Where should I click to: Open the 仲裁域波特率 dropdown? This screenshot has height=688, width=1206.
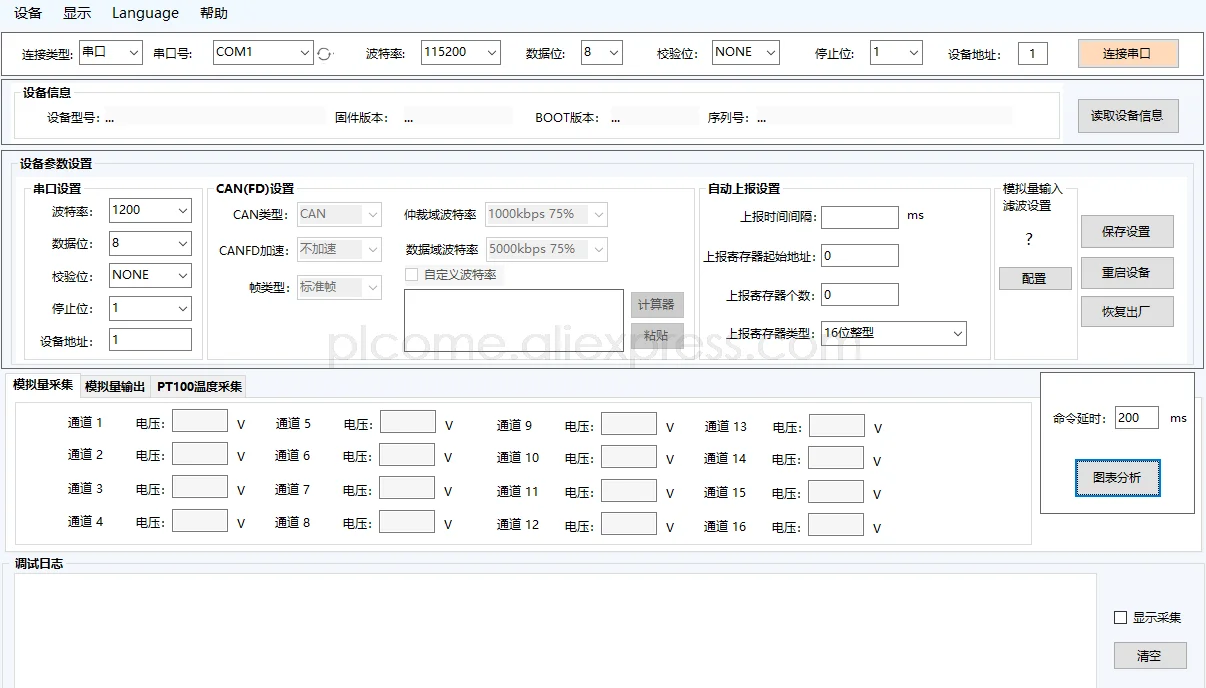click(x=546, y=214)
